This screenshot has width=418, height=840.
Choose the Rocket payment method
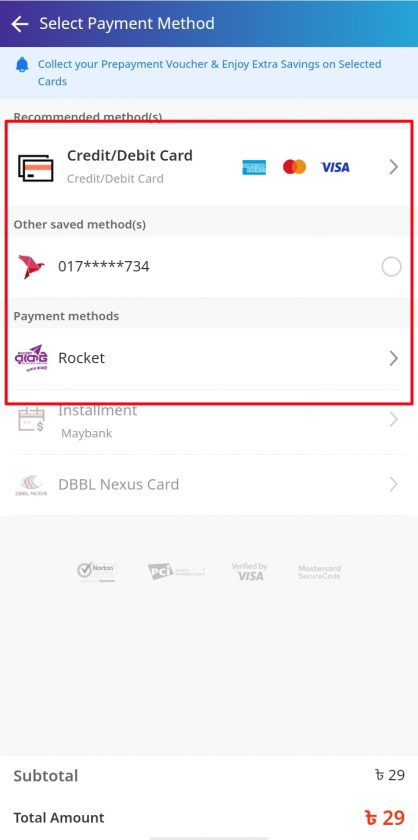[x=209, y=358]
